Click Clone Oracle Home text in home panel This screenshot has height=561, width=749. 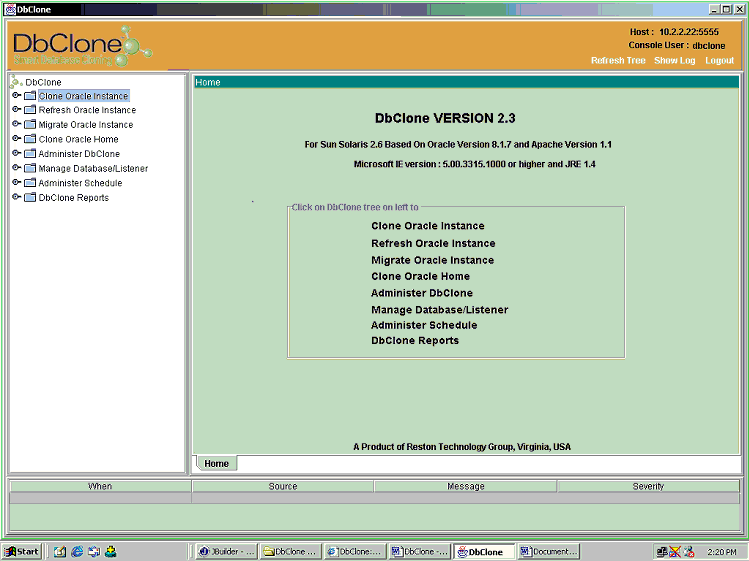[x=421, y=277]
